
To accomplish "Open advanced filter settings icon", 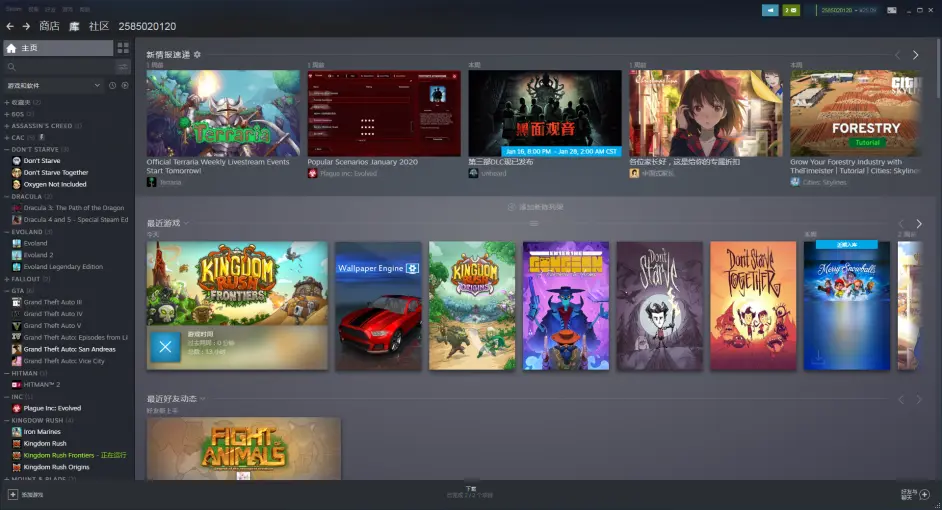I will pyautogui.click(x=123, y=67).
